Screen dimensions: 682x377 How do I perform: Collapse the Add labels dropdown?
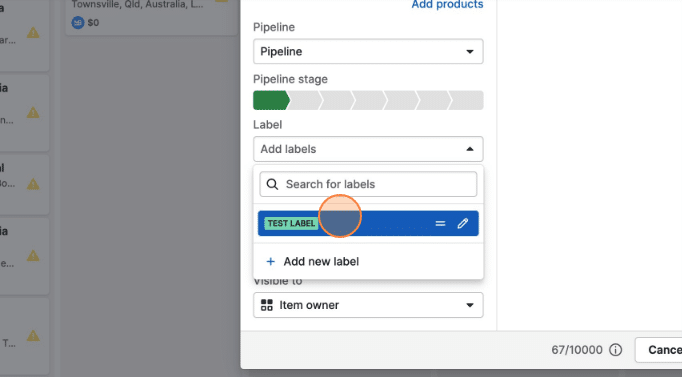pyautogui.click(x=368, y=149)
